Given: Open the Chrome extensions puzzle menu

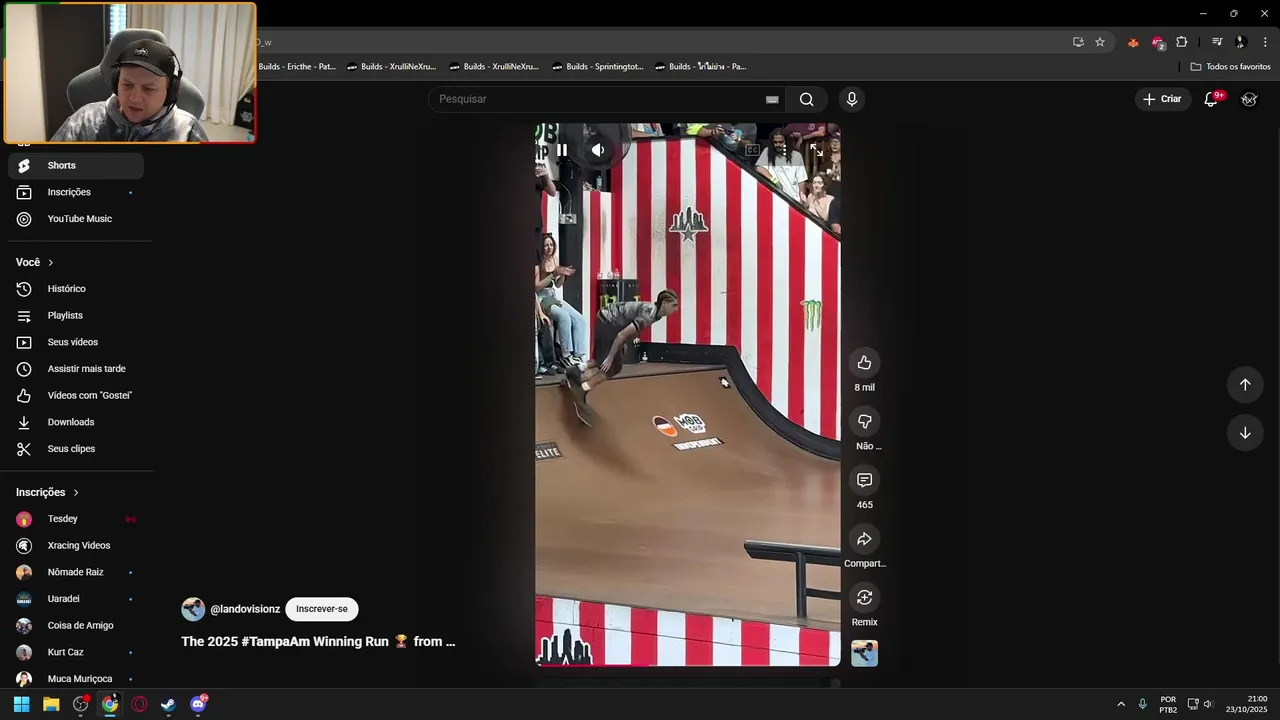Looking at the screenshot, I should tap(1182, 42).
